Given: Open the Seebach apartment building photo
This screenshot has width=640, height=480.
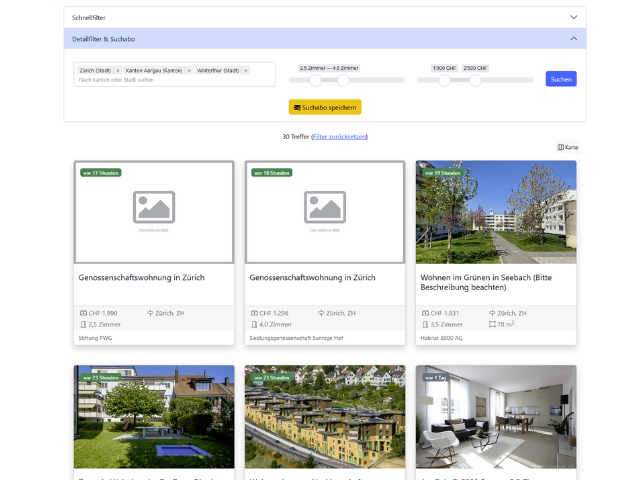Looking at the screenshot, I should [x=496, y=212].
